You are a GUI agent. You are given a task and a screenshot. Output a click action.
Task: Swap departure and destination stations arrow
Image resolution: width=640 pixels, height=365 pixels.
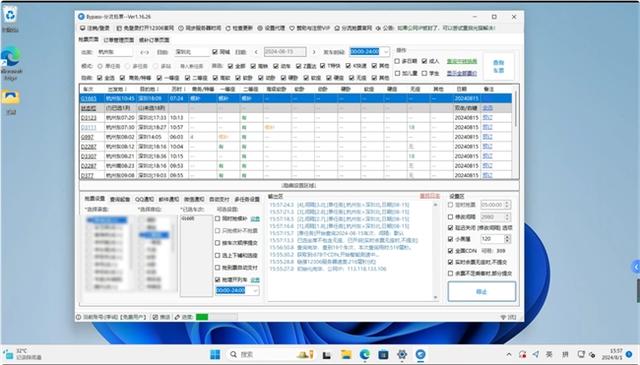144,52
